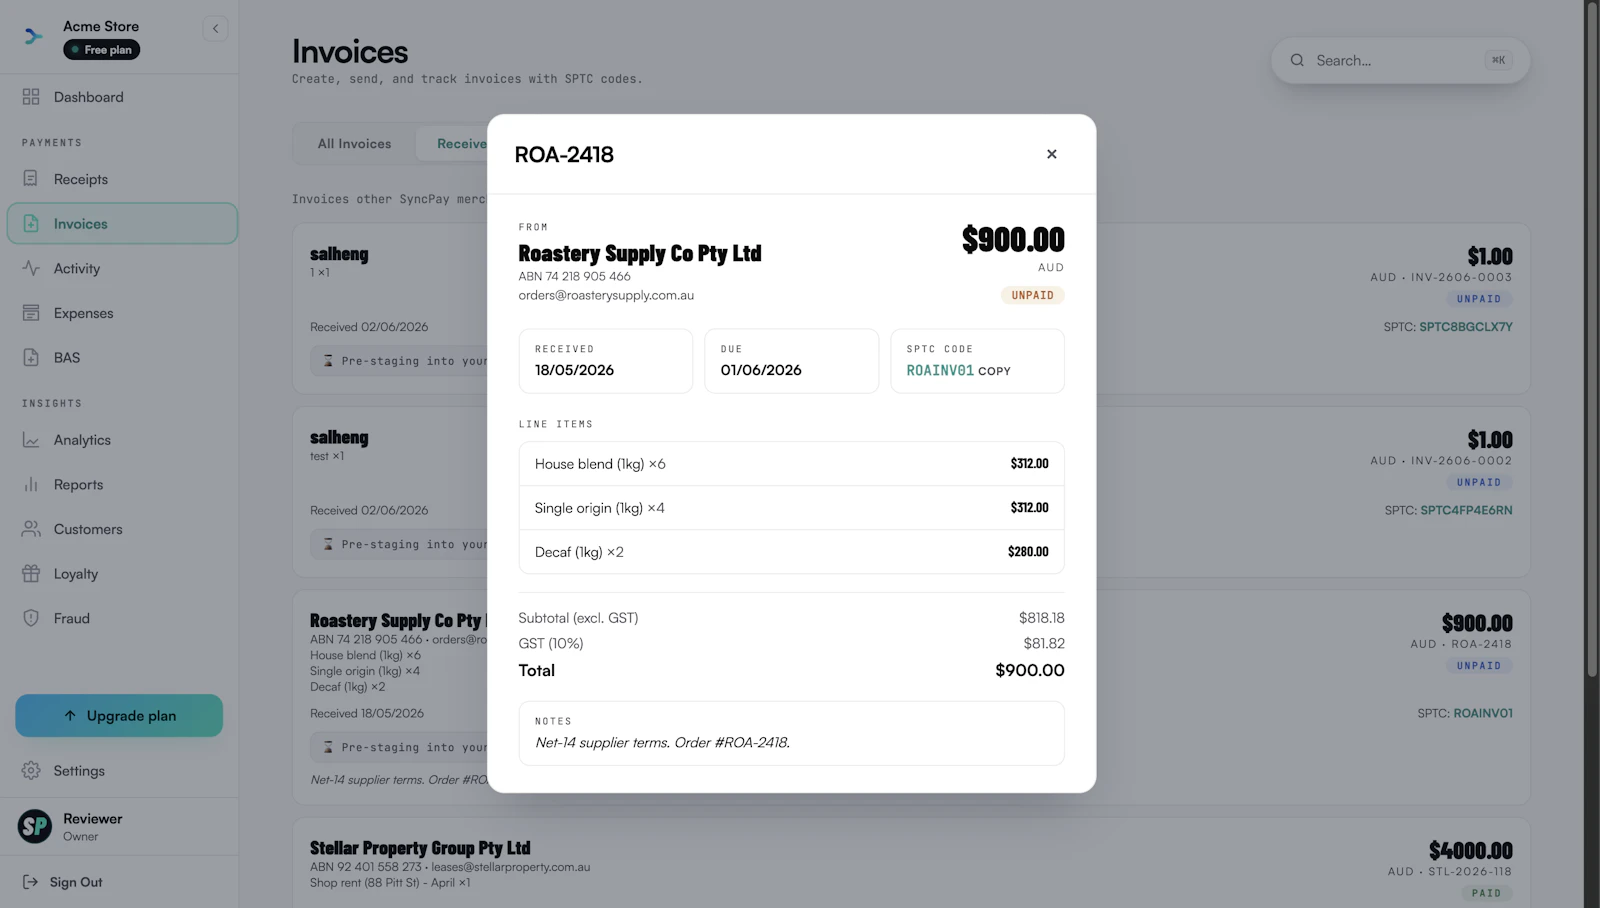The width and height of the screenshot is (1600, 908).
Task: Click the Single origin (1kg) ×4 line item
Action: tap(791, 508)
